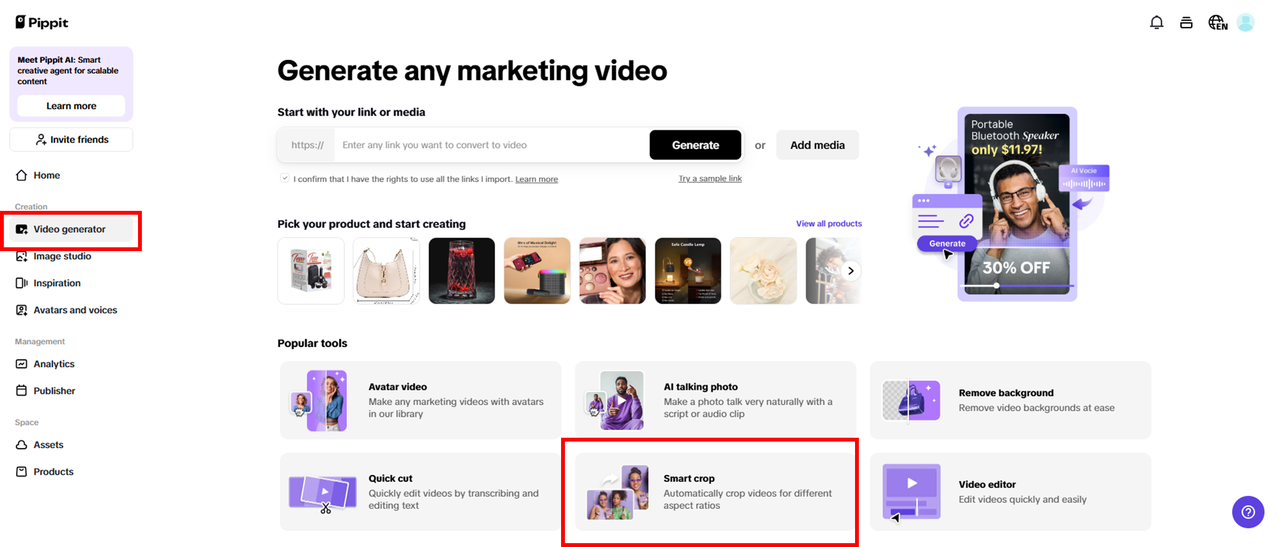Open Products in the sidebar
The image size is (1280, 547).
(71, 472)
